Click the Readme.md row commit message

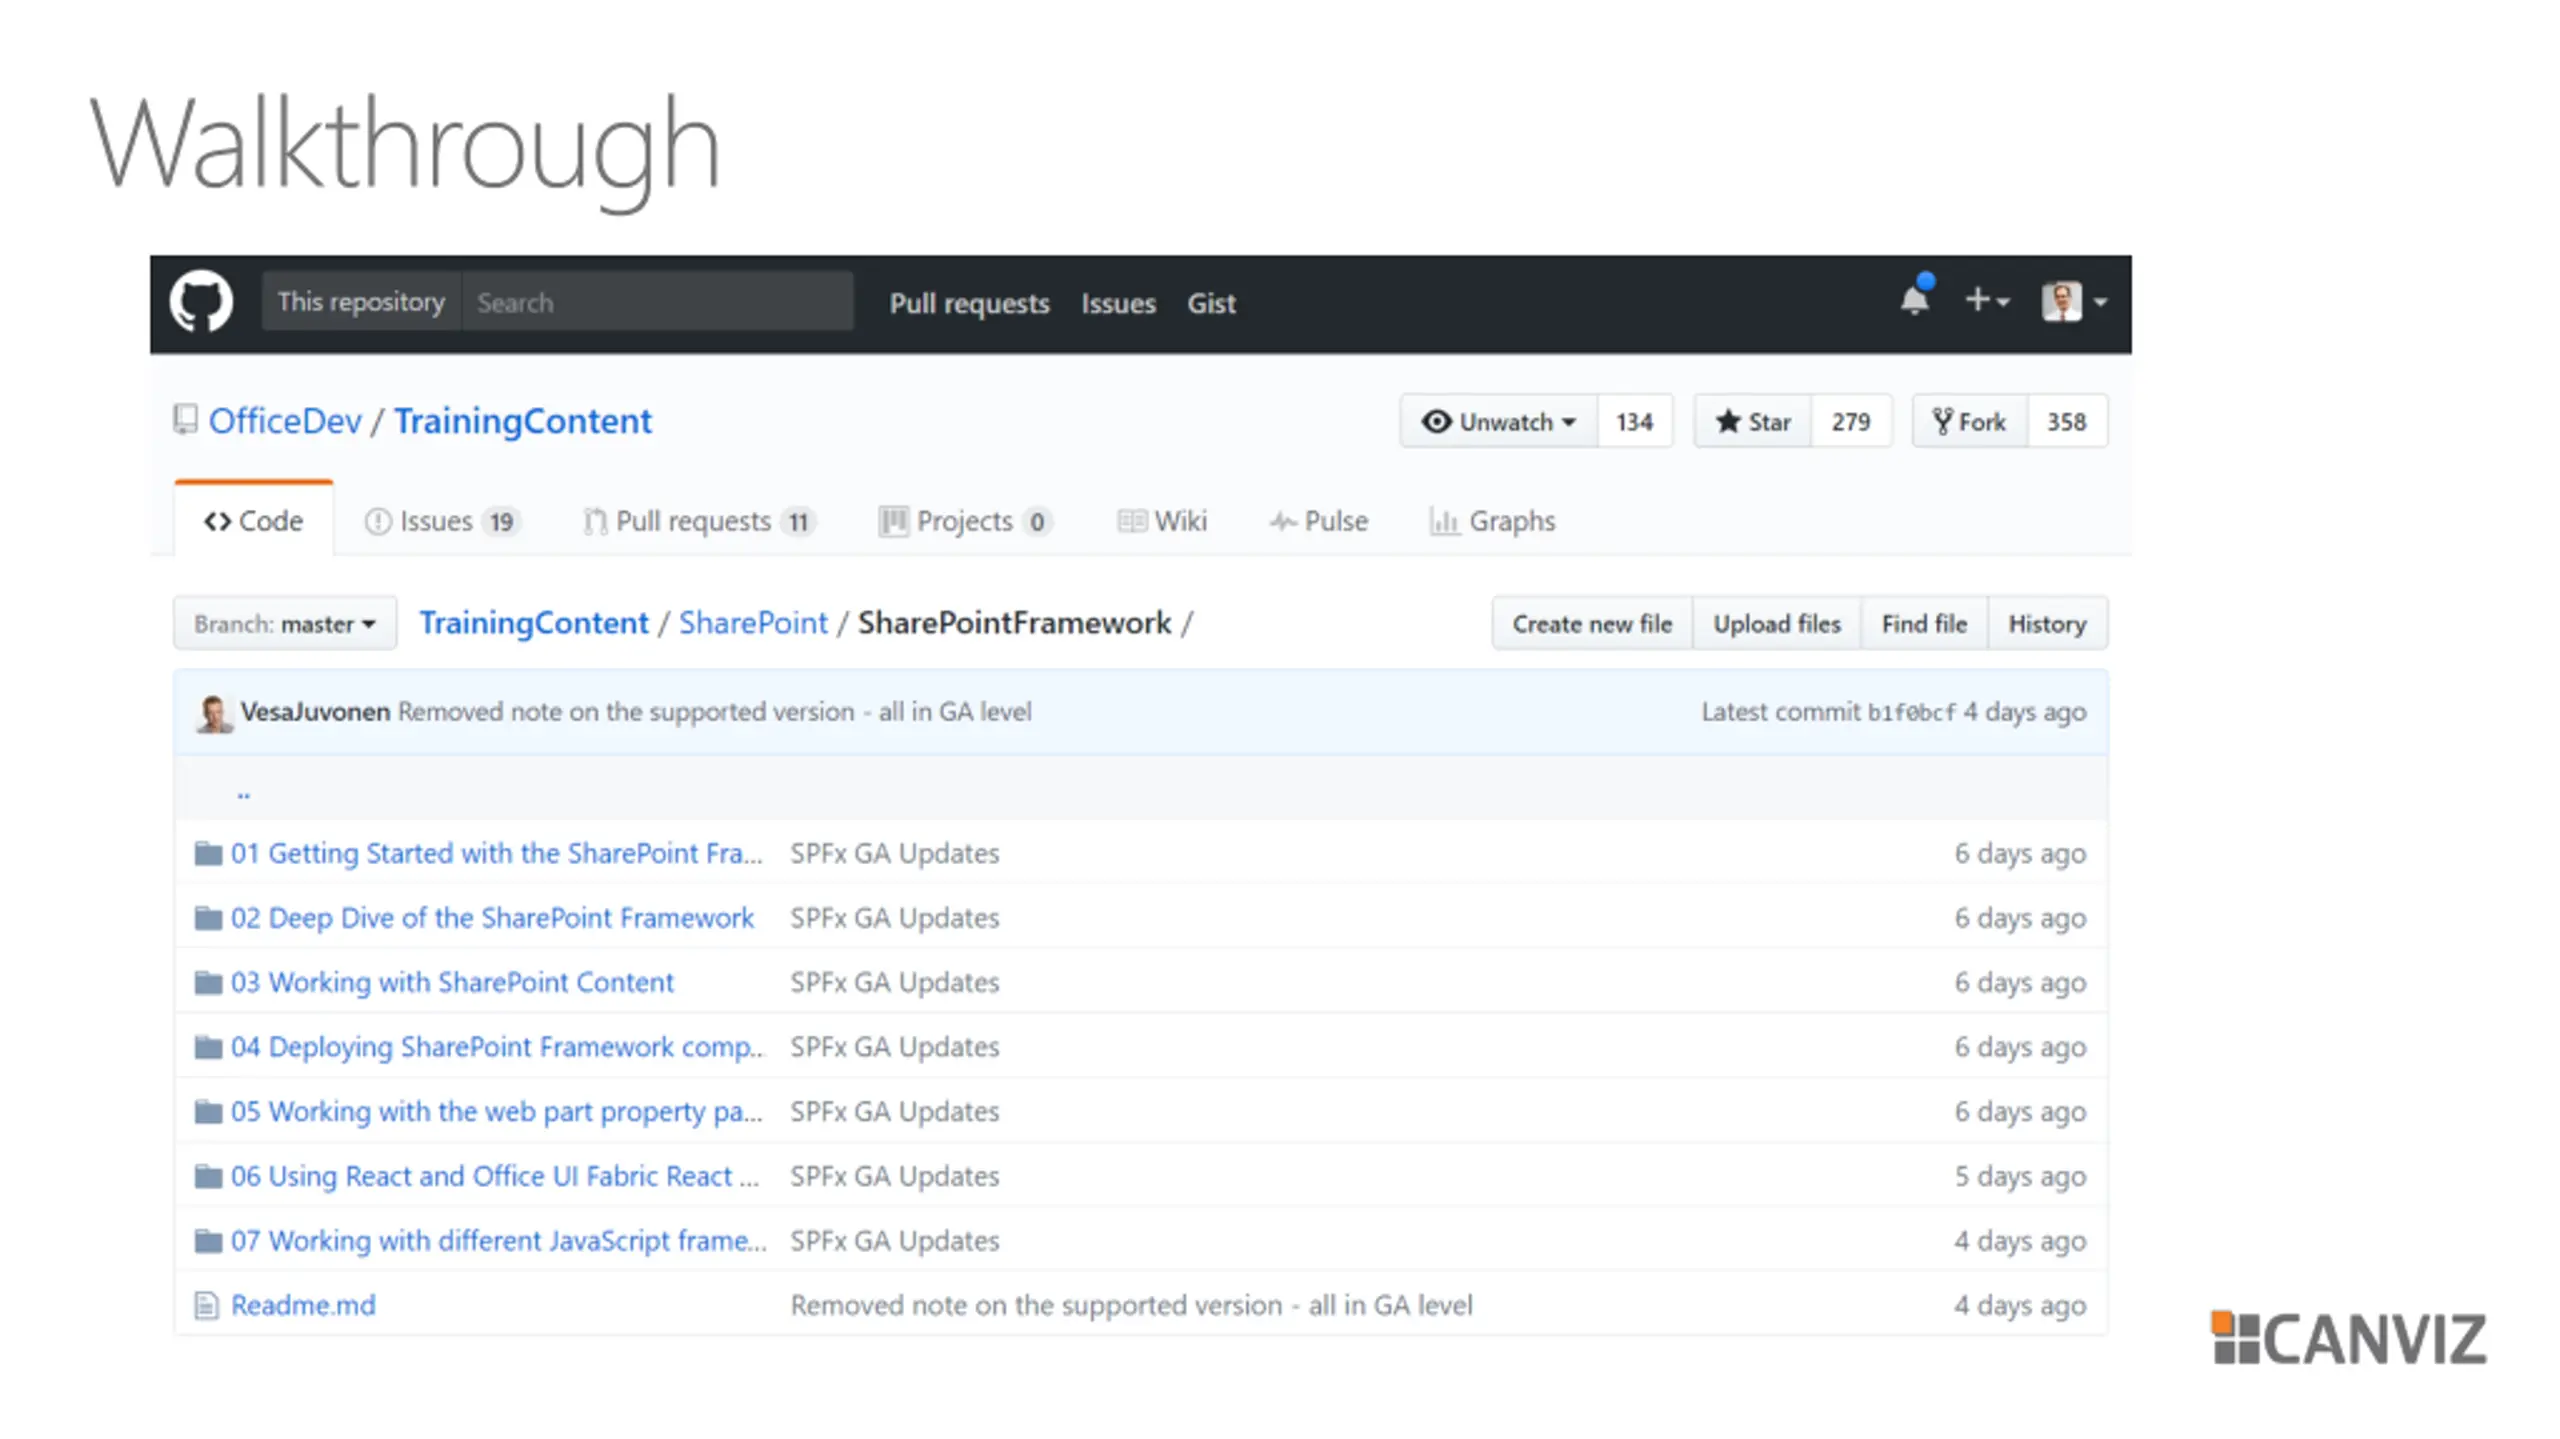click(1131, 1305)
